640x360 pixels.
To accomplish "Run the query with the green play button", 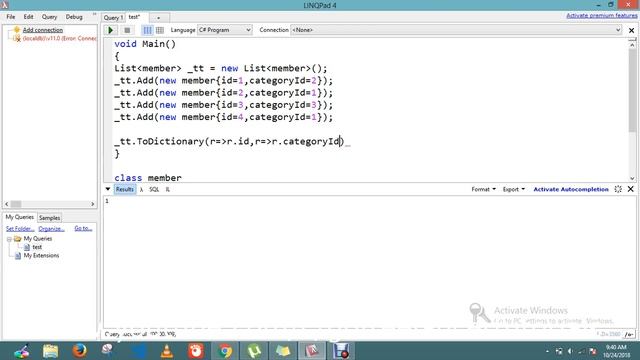I will pyautogui.click(x=110, y=30).
